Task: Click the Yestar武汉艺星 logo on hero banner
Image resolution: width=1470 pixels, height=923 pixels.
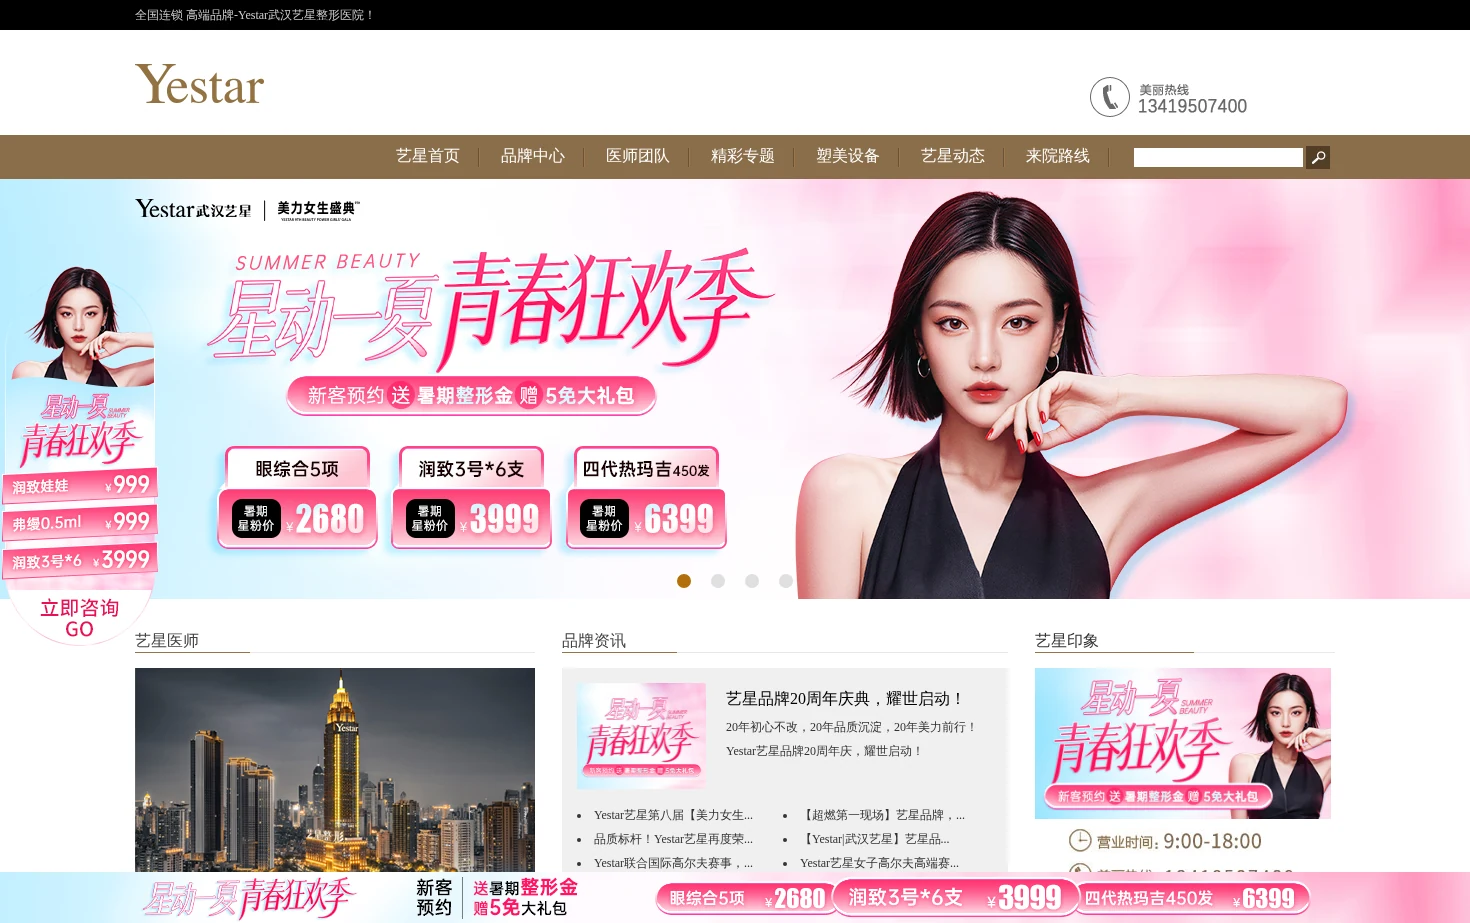Action: tap(194, 209)
